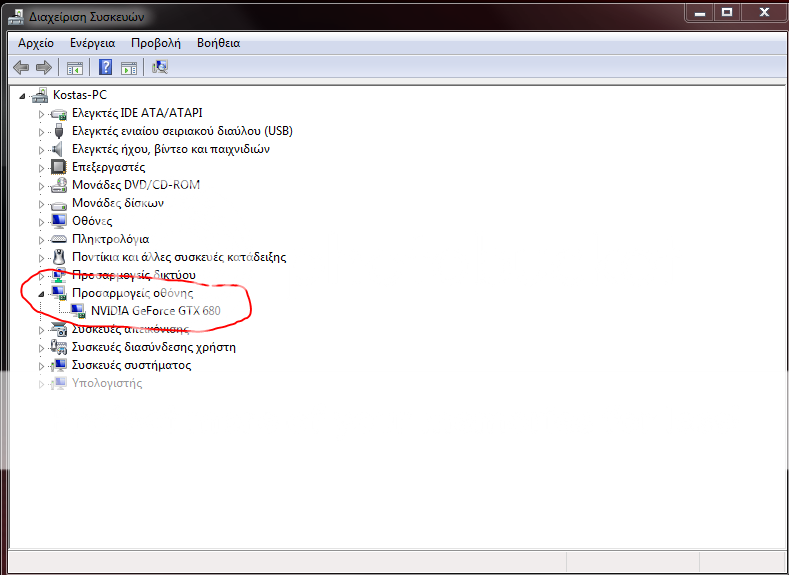The width and height of the screenshot is (789, 575).
Task: Click the Forward arrow toolbar icon
Action: (43, 68)
